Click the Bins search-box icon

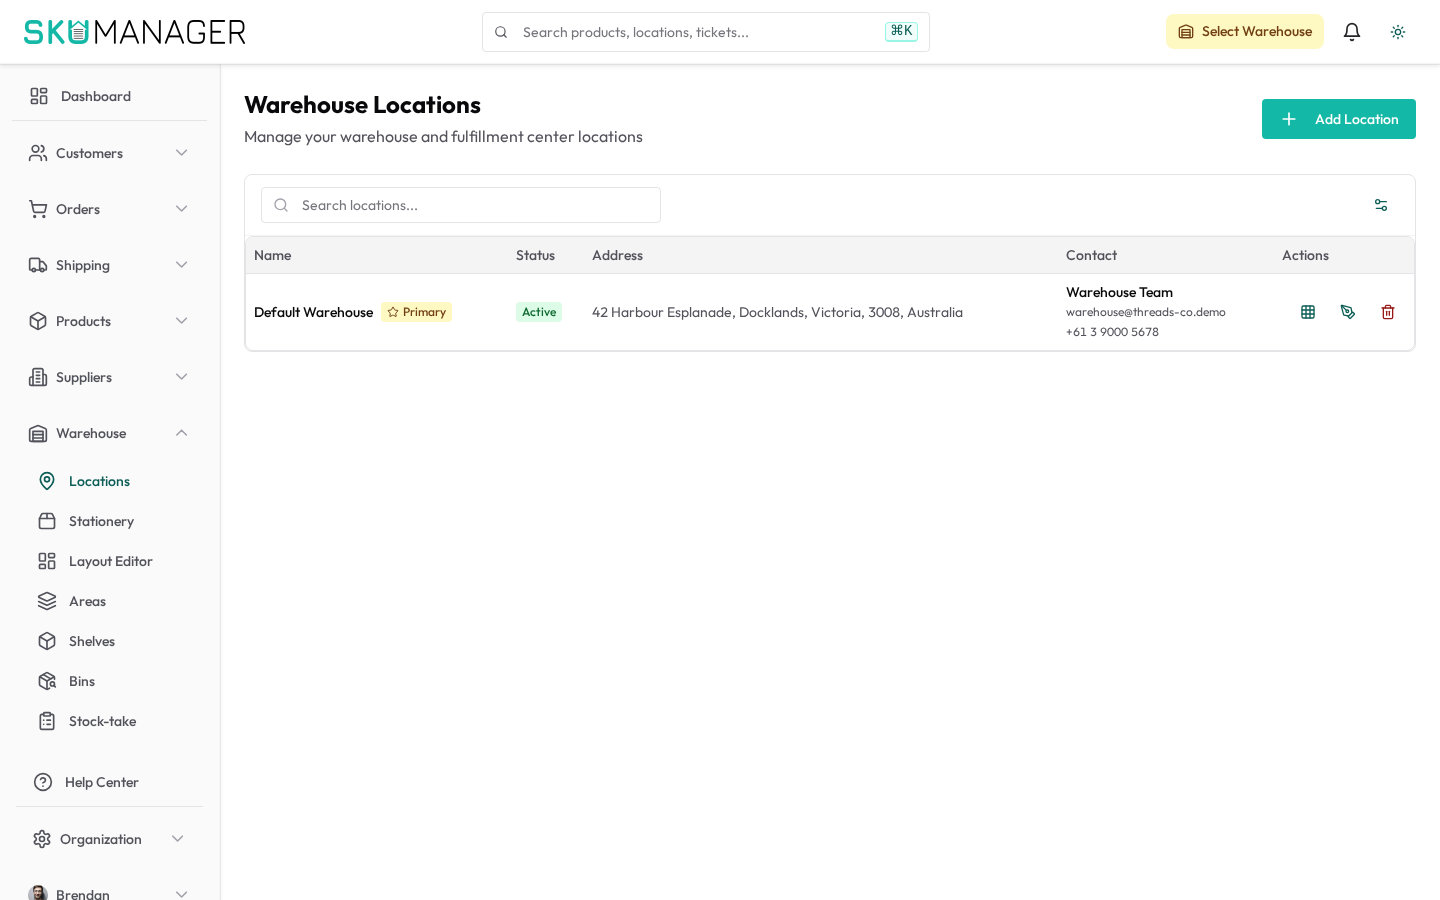click(47, 681)
